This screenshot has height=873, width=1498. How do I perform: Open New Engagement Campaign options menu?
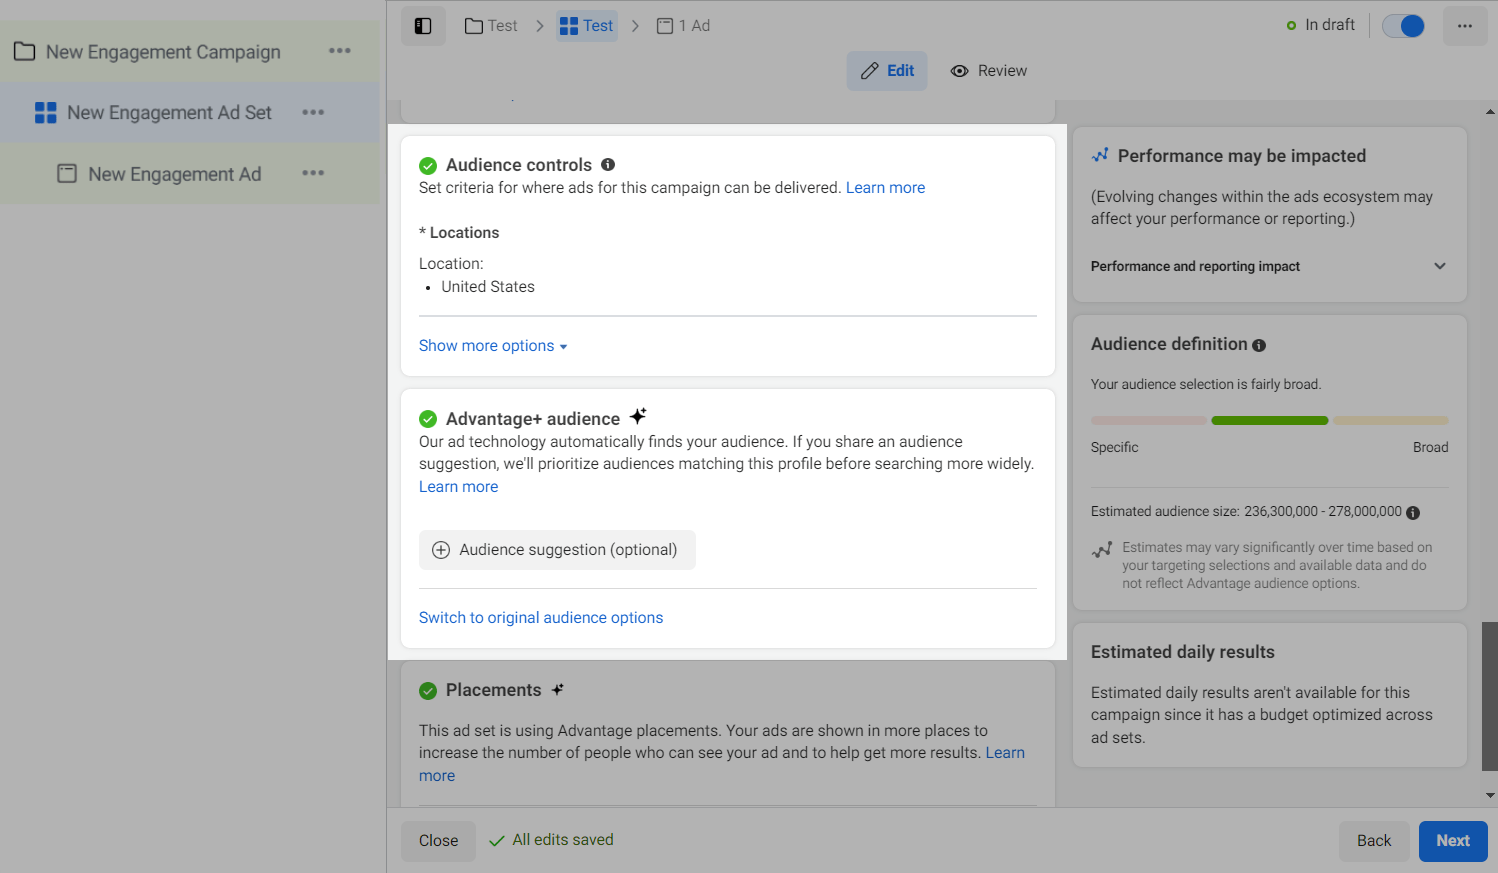(340, 51)
